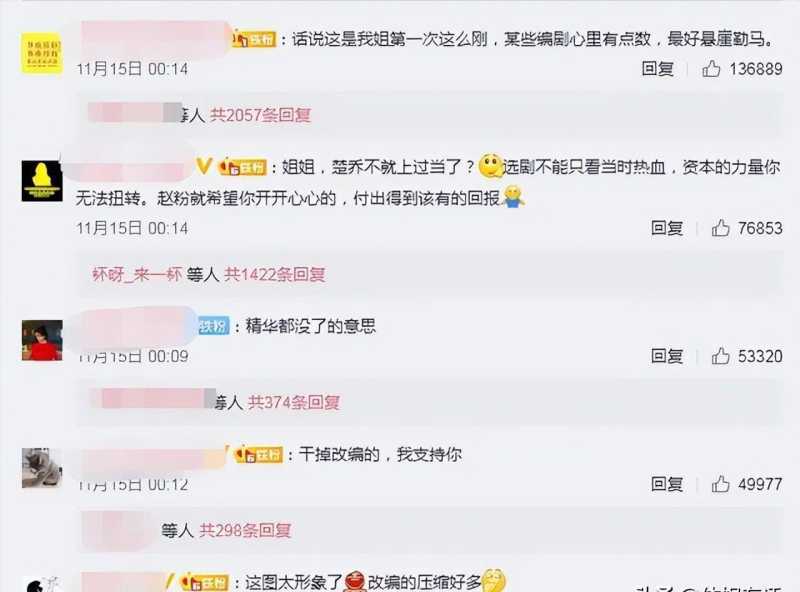
Task: Open 共298条回复 reply list
Action: tap(245, 531)
